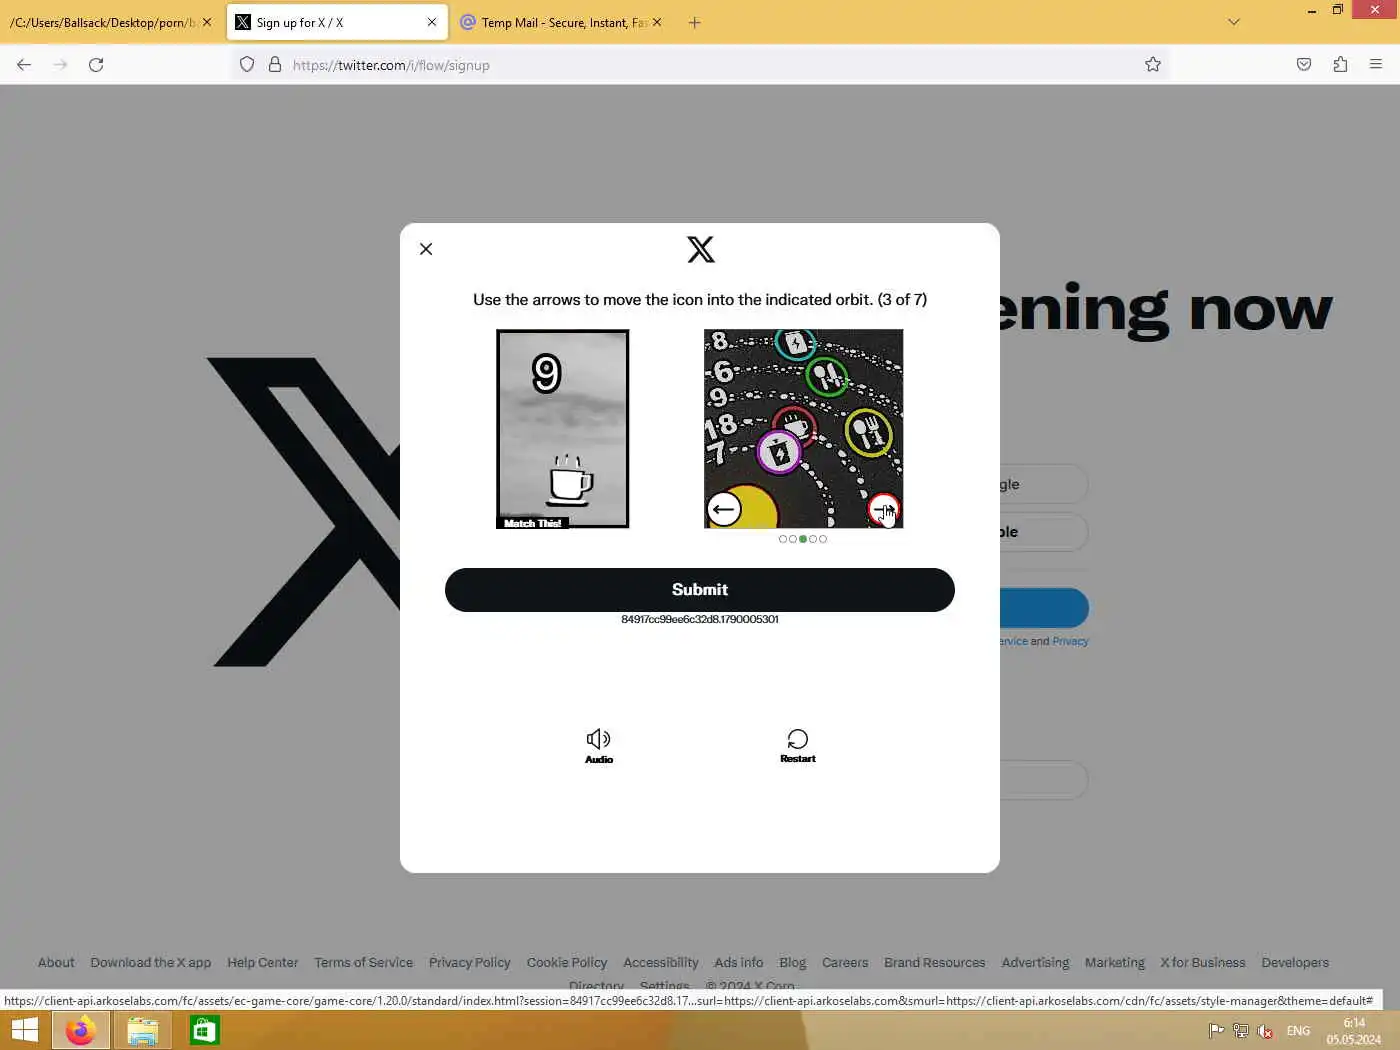Open the 'X for Business' footer link
The width and height of the screenshot is (1400, 1050).
1203,963
